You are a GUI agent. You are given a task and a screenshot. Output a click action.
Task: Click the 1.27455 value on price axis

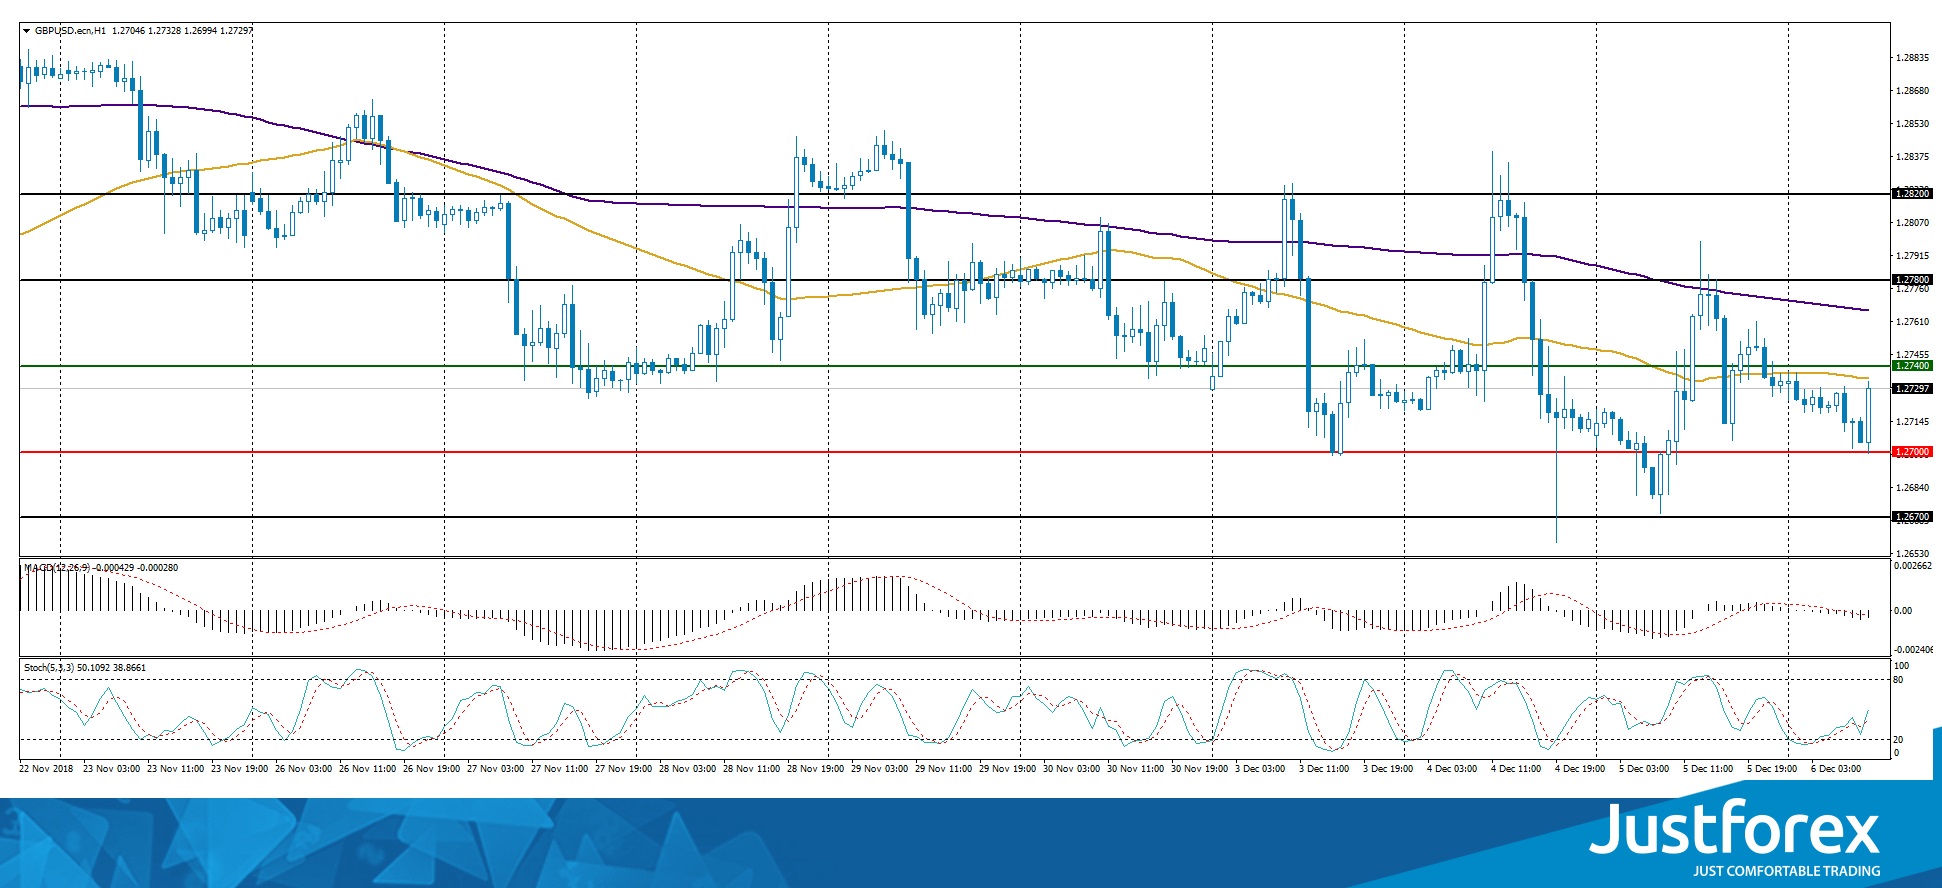1912,355
